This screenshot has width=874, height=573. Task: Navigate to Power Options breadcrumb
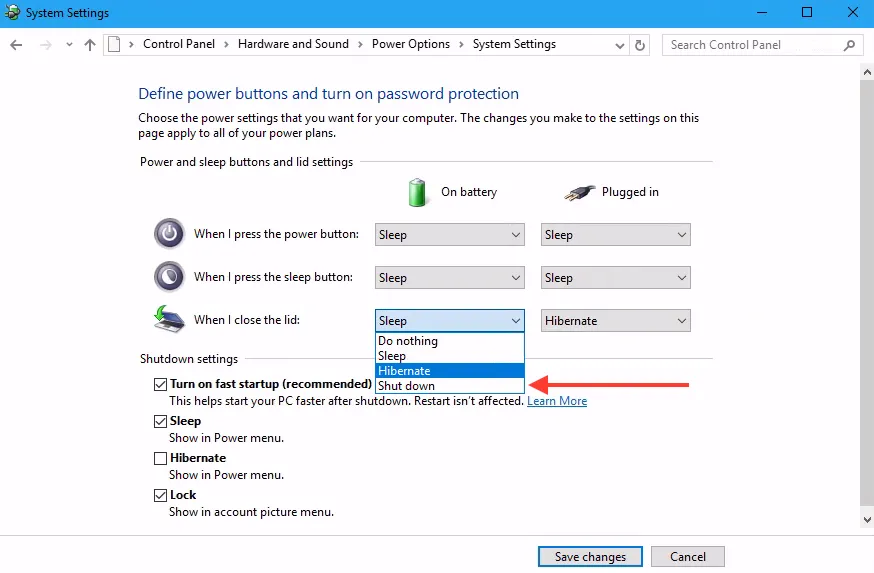(411, 44)
